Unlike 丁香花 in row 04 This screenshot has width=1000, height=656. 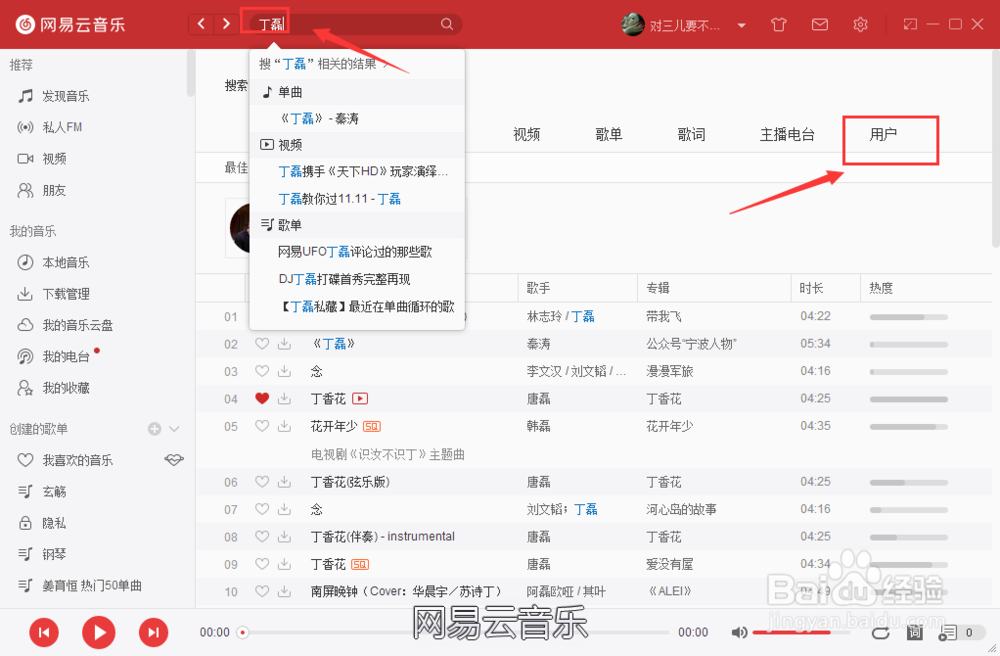262,398
